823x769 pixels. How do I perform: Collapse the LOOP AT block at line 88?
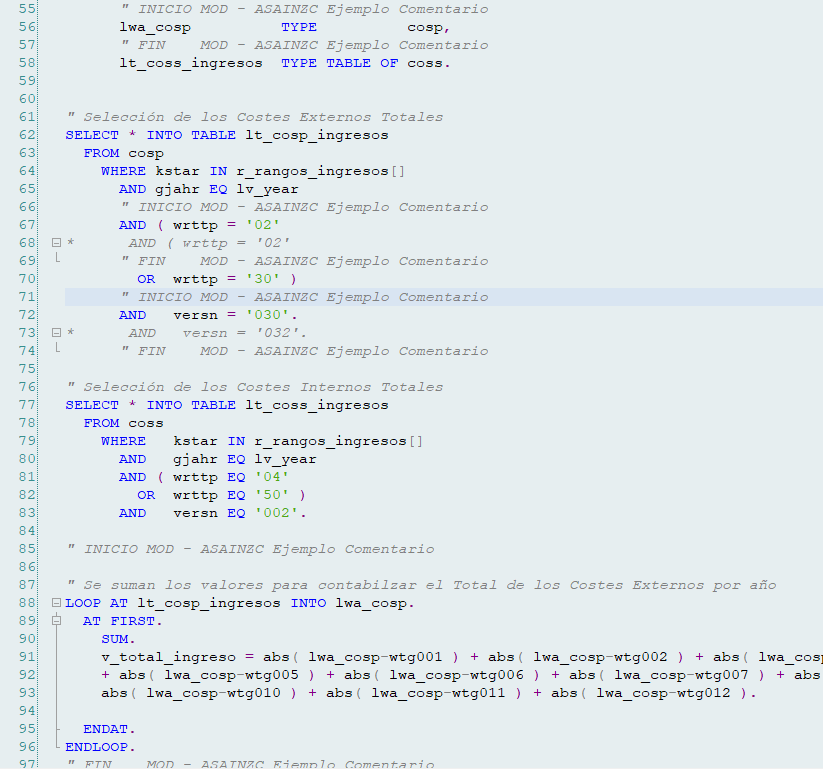[x=57, y=603]
